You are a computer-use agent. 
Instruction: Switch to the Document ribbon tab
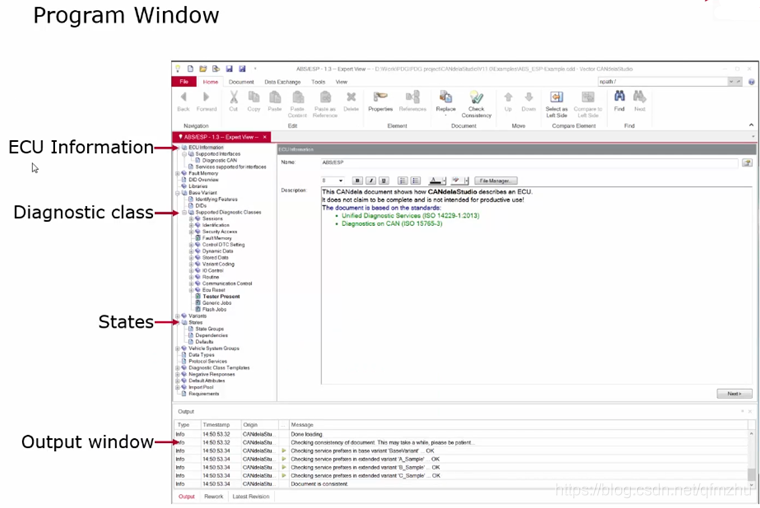[x=241, y=82]
